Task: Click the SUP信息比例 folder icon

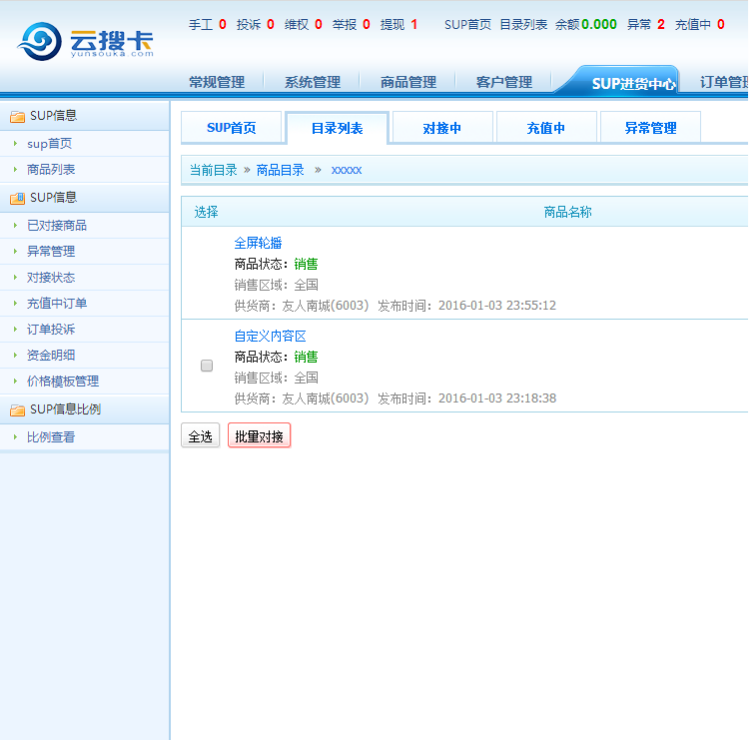Action: [x=18, y=410]
